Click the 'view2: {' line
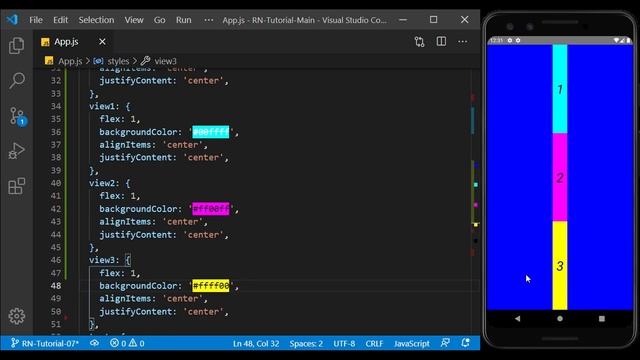640x360 pixels. pyautogui.click(x=109, y=183)
